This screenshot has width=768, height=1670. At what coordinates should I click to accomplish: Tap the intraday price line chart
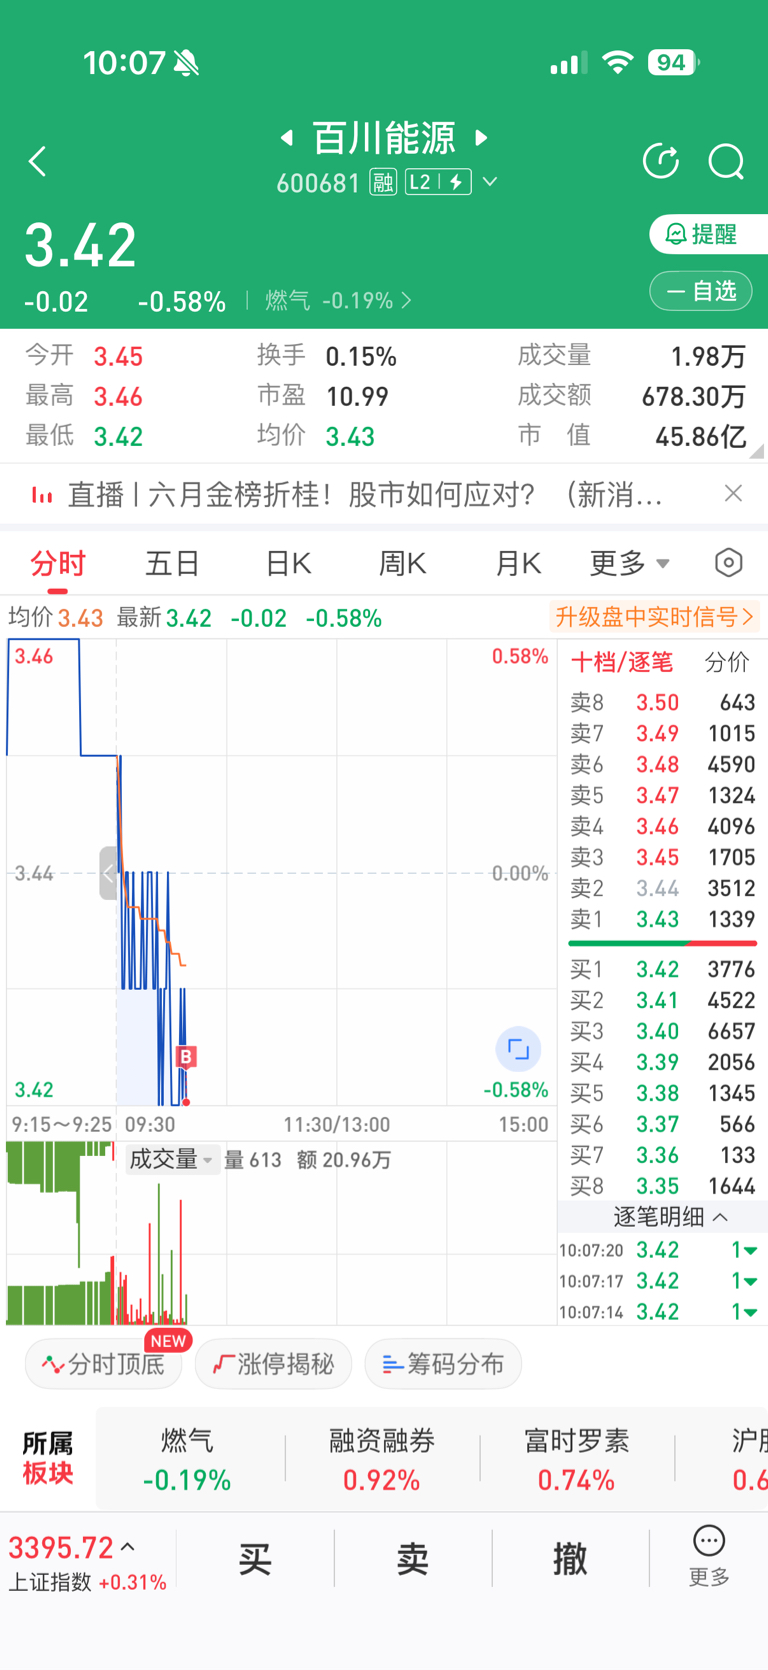coord(281,872)
